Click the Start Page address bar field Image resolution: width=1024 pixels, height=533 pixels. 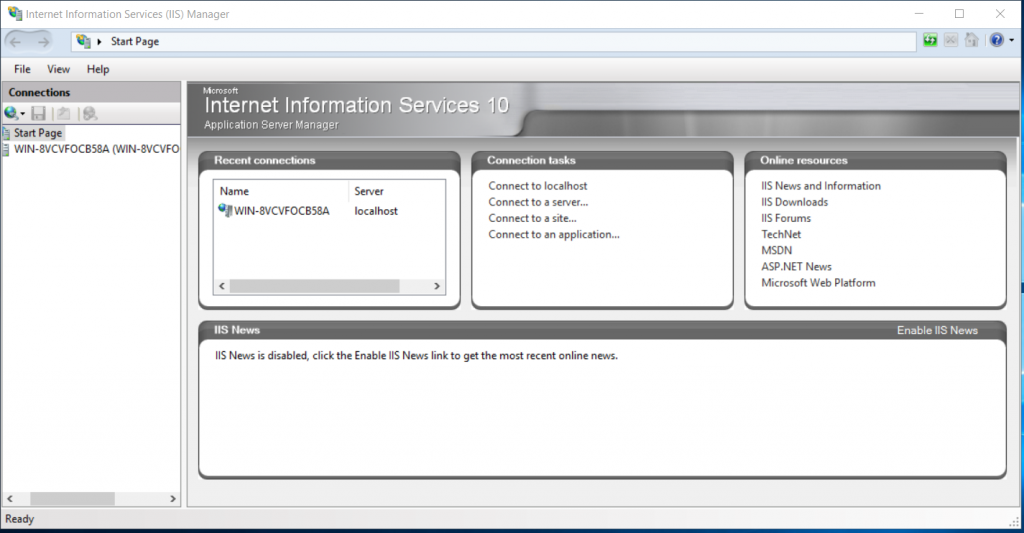click(494, 41)
